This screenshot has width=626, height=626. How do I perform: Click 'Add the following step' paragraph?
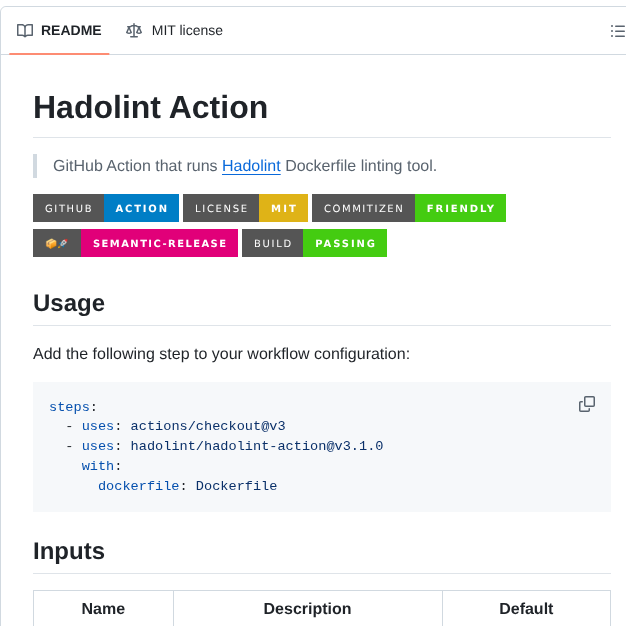click(222, 354)
